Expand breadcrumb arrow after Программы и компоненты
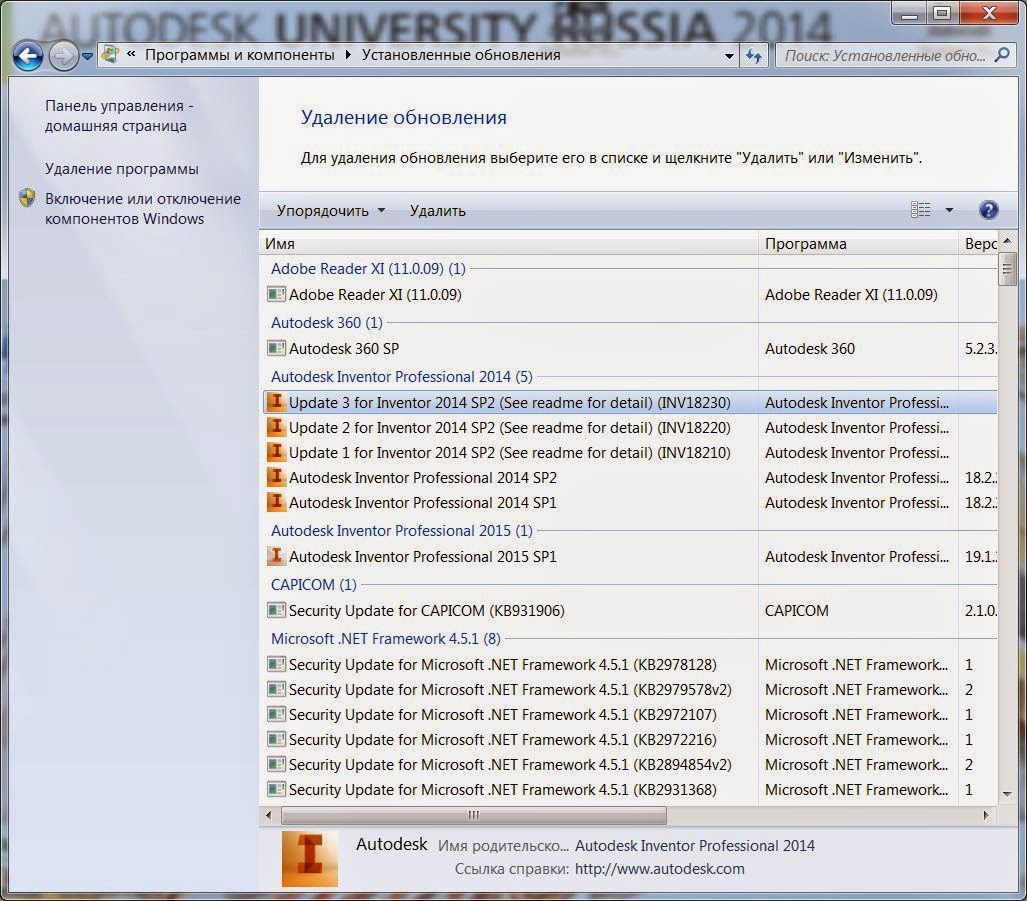The height and width of the screenshot is (901, 1027). click(x=348, y=55)
